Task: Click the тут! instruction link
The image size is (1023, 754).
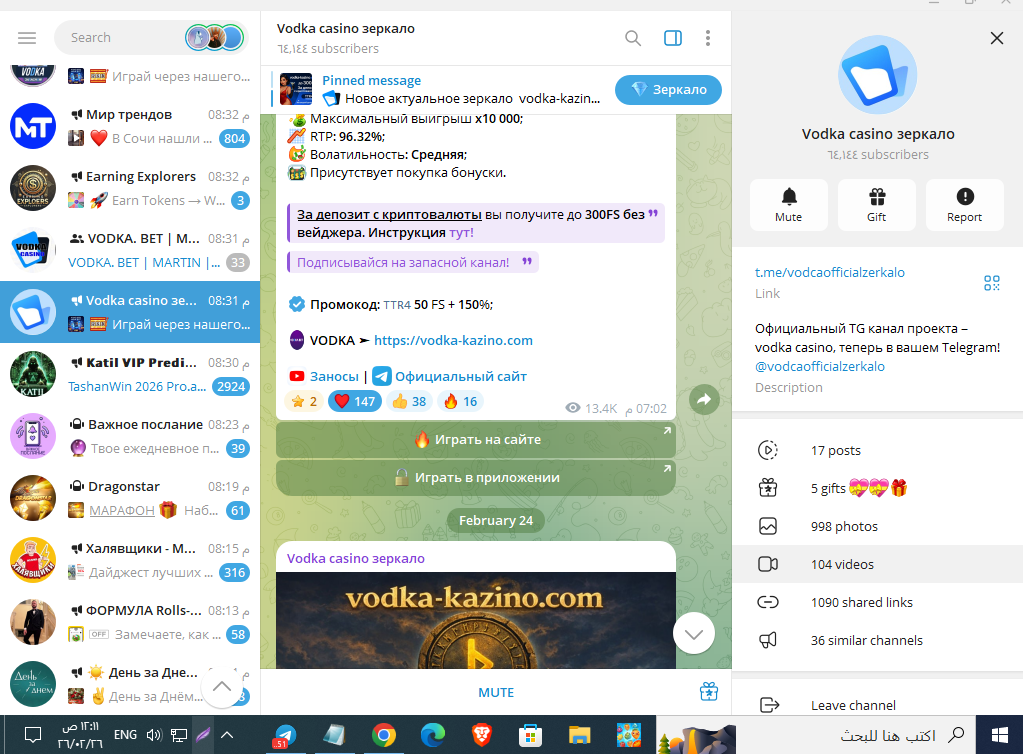Action: click(x=461, y=233)
